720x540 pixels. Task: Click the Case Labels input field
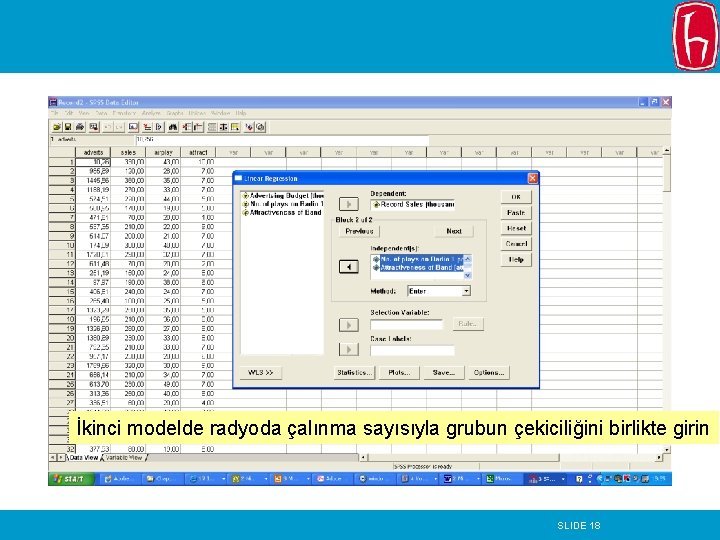pyautogui.click(x=412, y=350)
